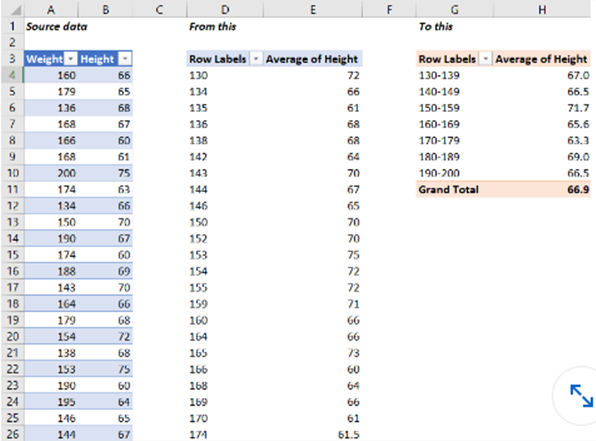Click average value 71.7
Image resolution: width=596 pixels, height=441 pixels.
click(578, 108)
